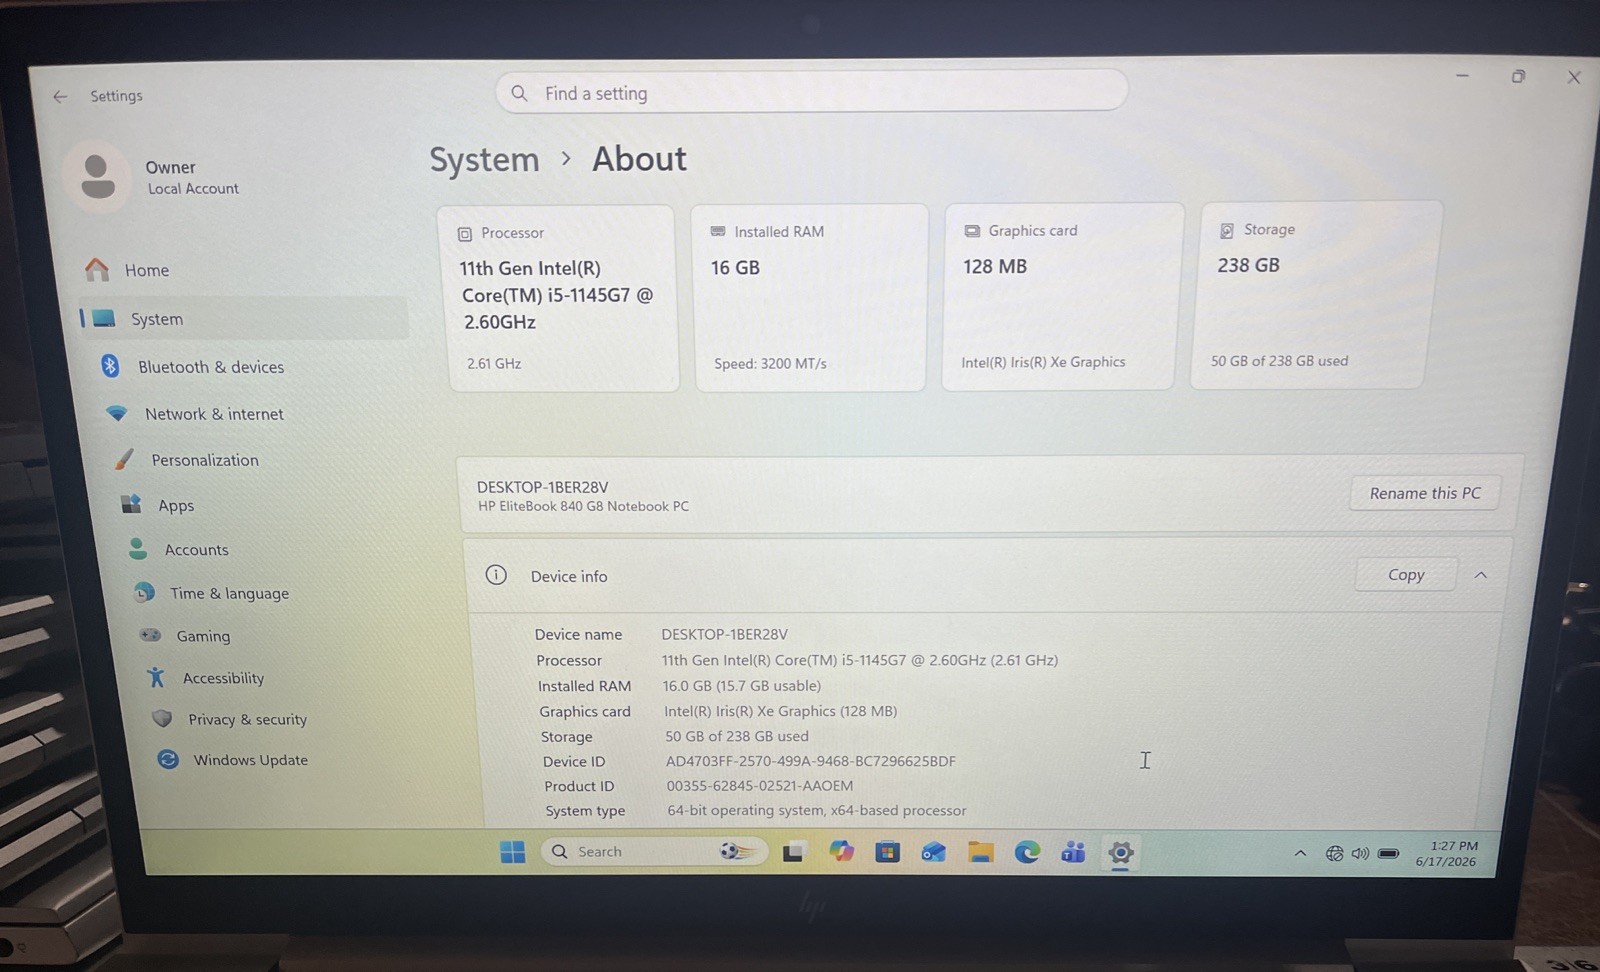Click the search magnifier icon in Find a setting
The image size is (1600, 972).
(519, 93)
